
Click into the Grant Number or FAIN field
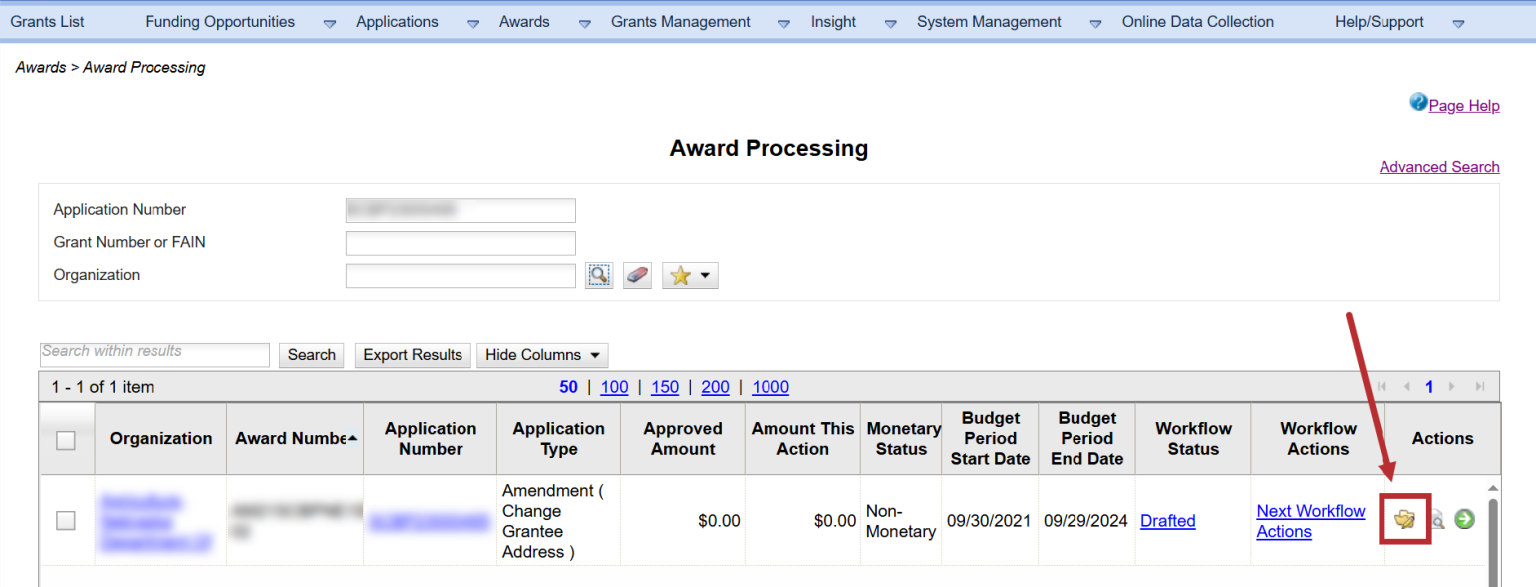tap(460, 243)
